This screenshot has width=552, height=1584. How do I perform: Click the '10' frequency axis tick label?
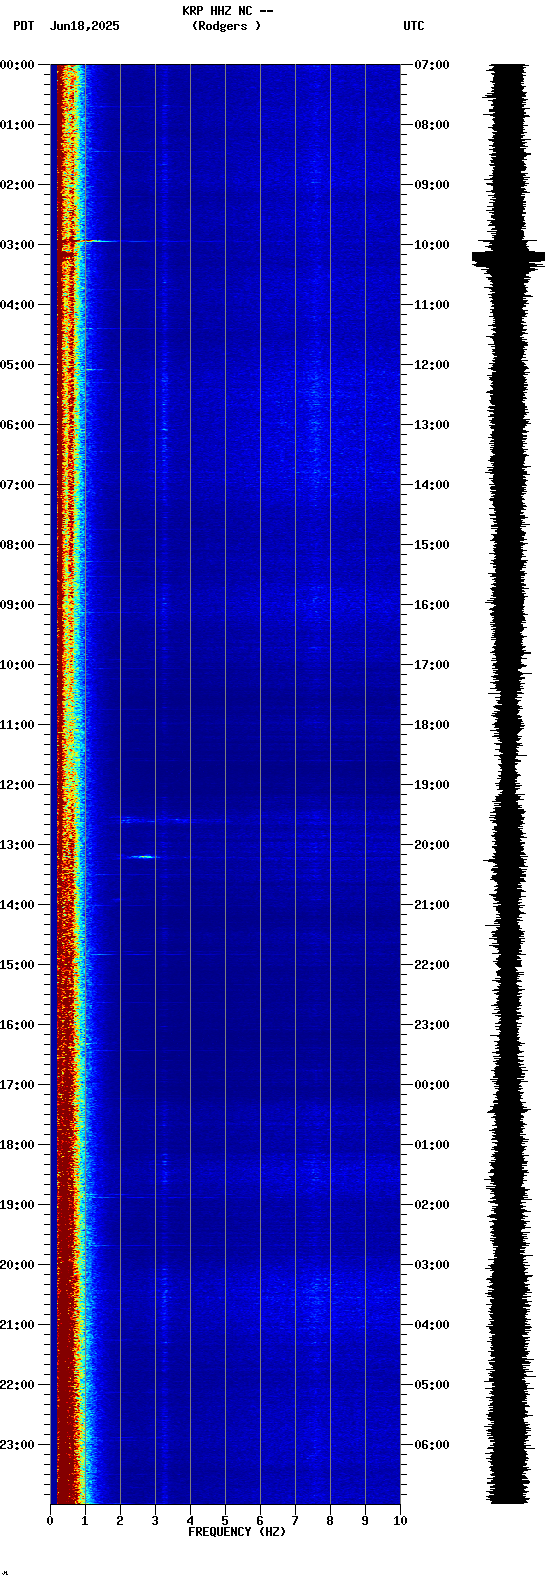[400, 1521]
